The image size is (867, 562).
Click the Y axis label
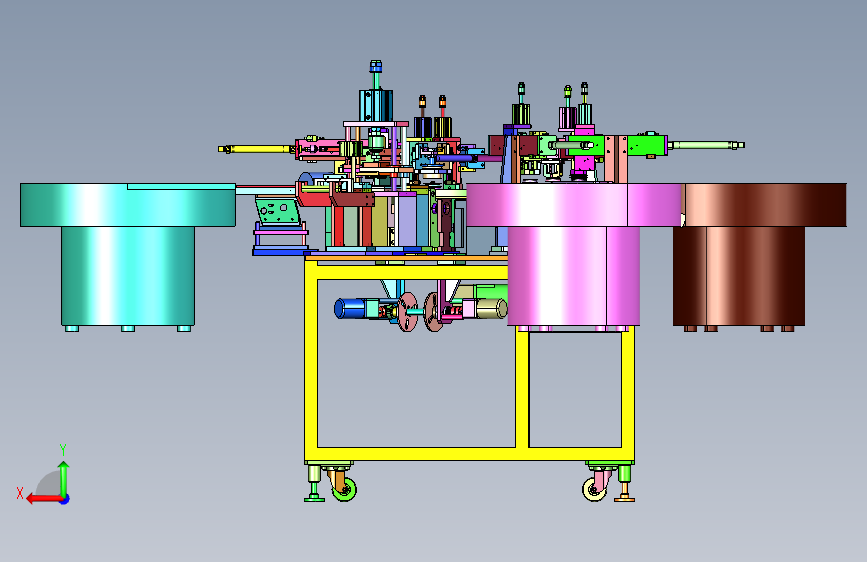63,450
